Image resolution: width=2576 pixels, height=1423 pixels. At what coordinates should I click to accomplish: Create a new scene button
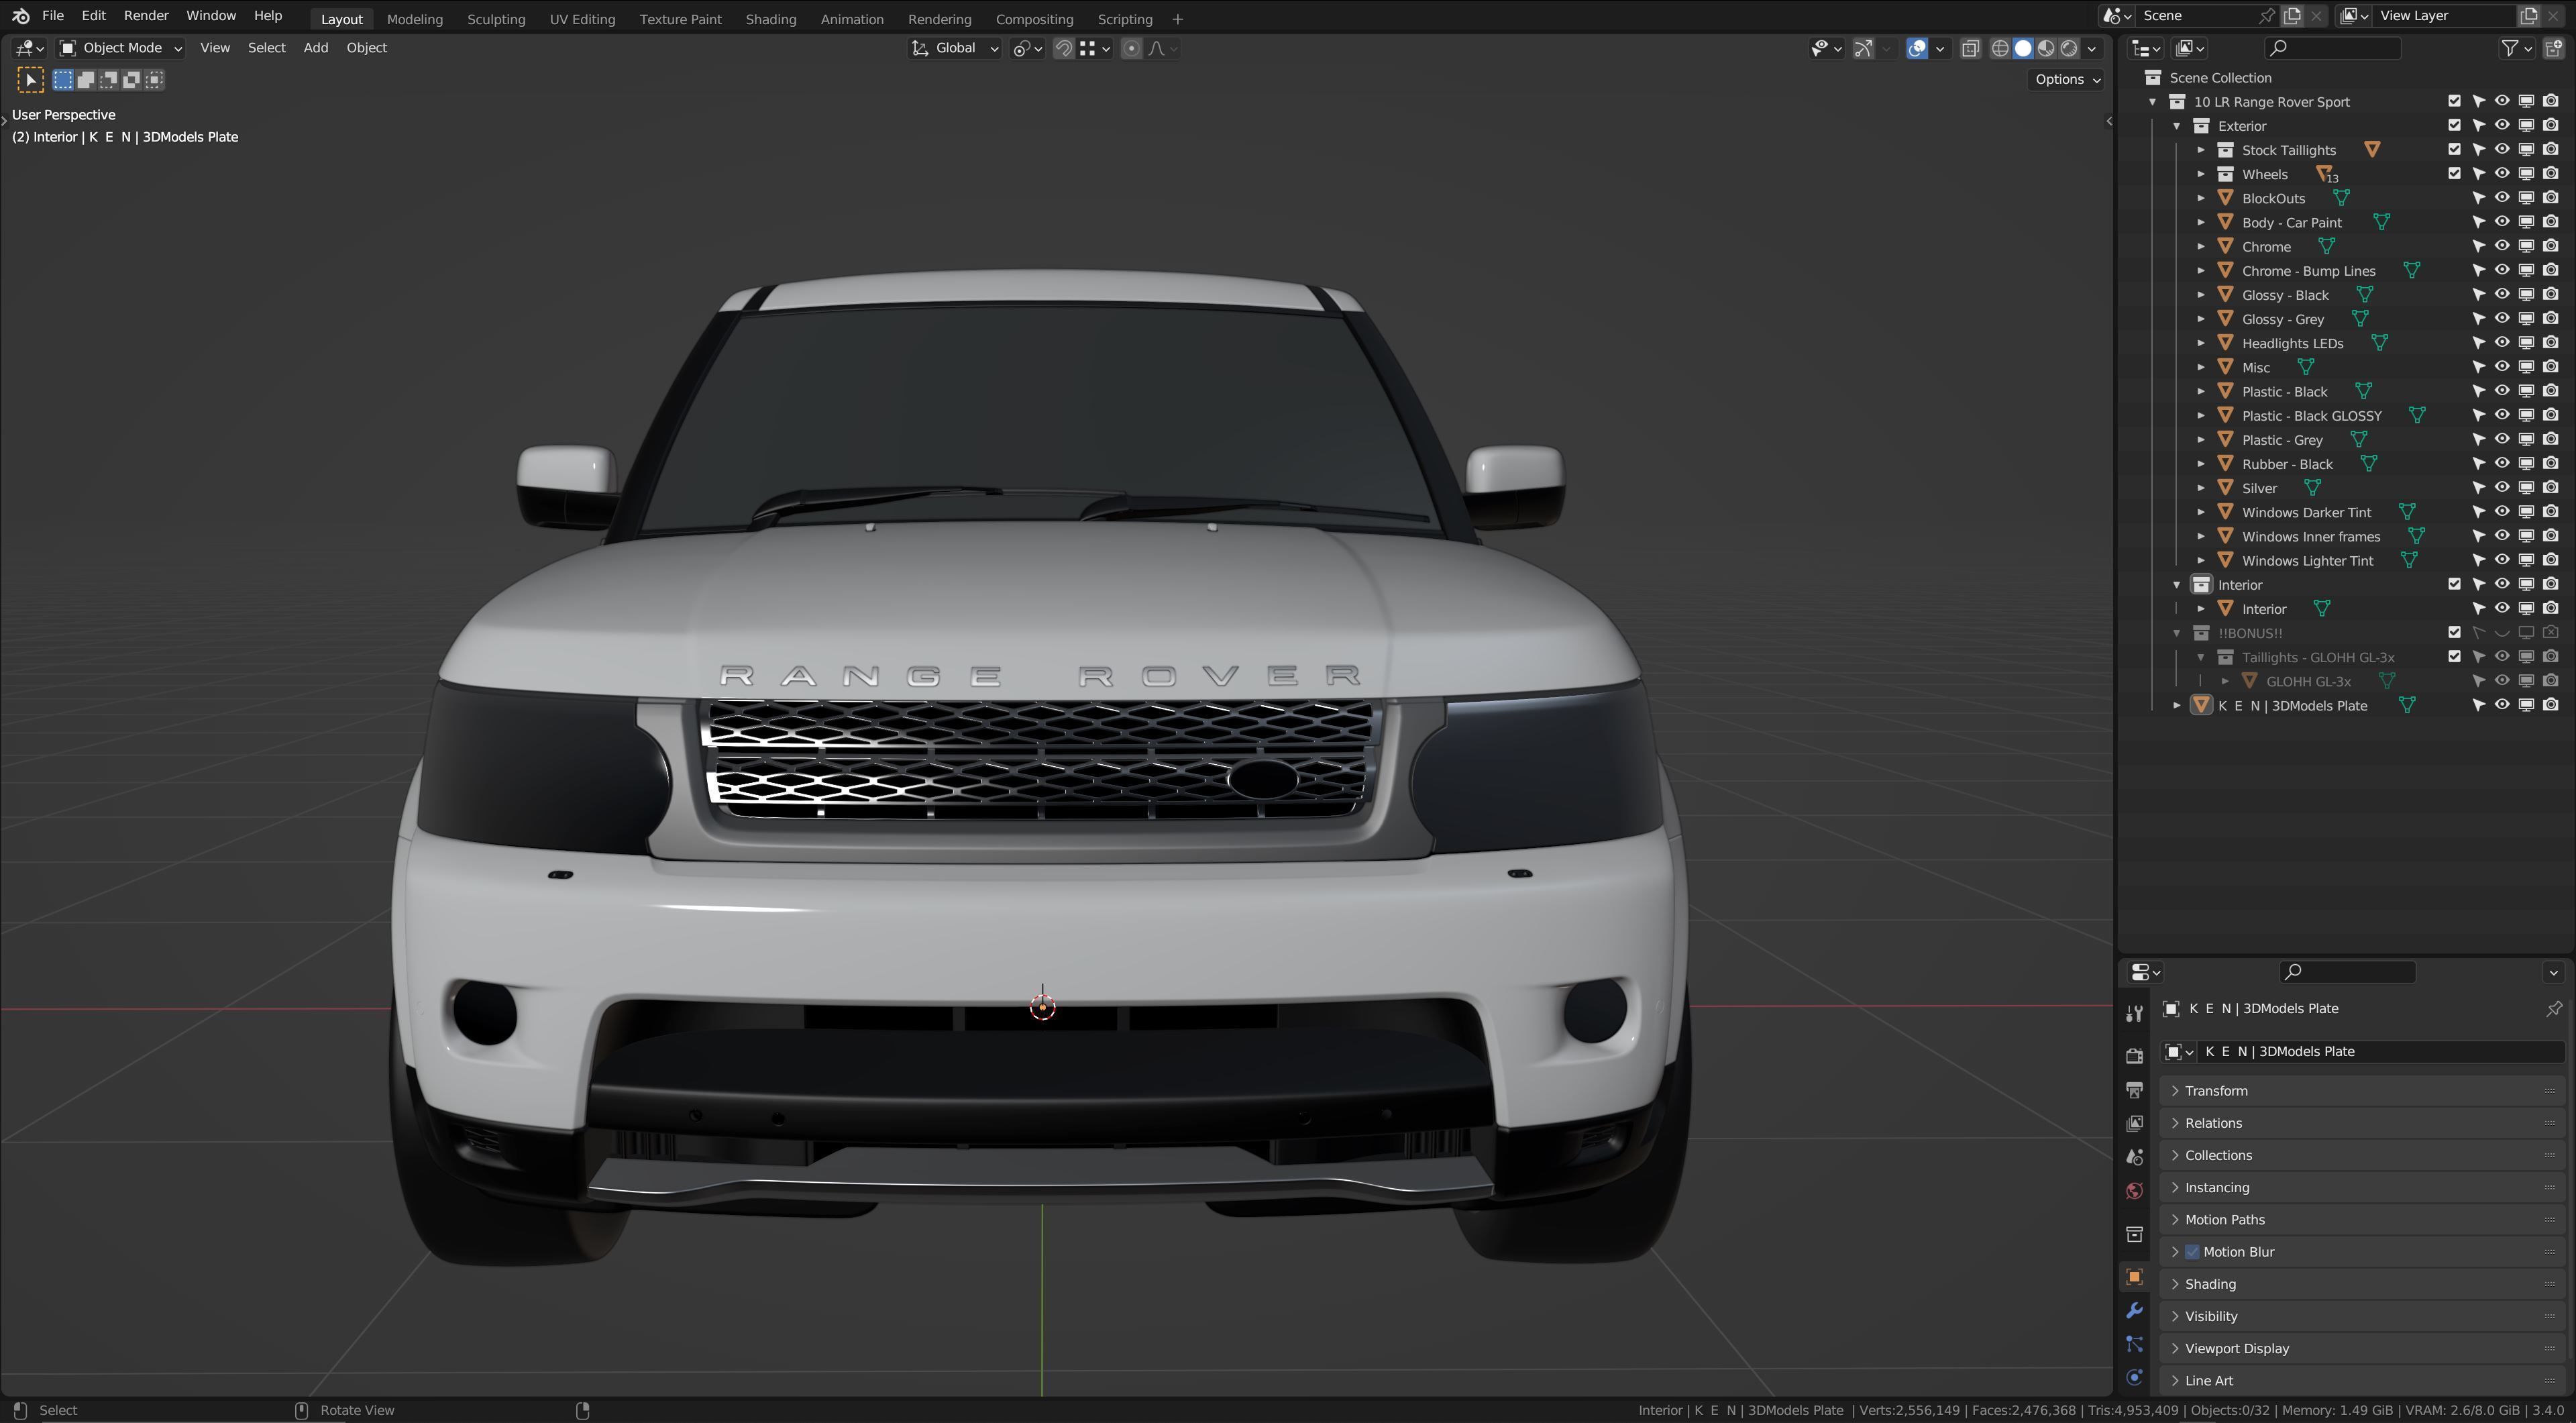[x=2292, y=15]
